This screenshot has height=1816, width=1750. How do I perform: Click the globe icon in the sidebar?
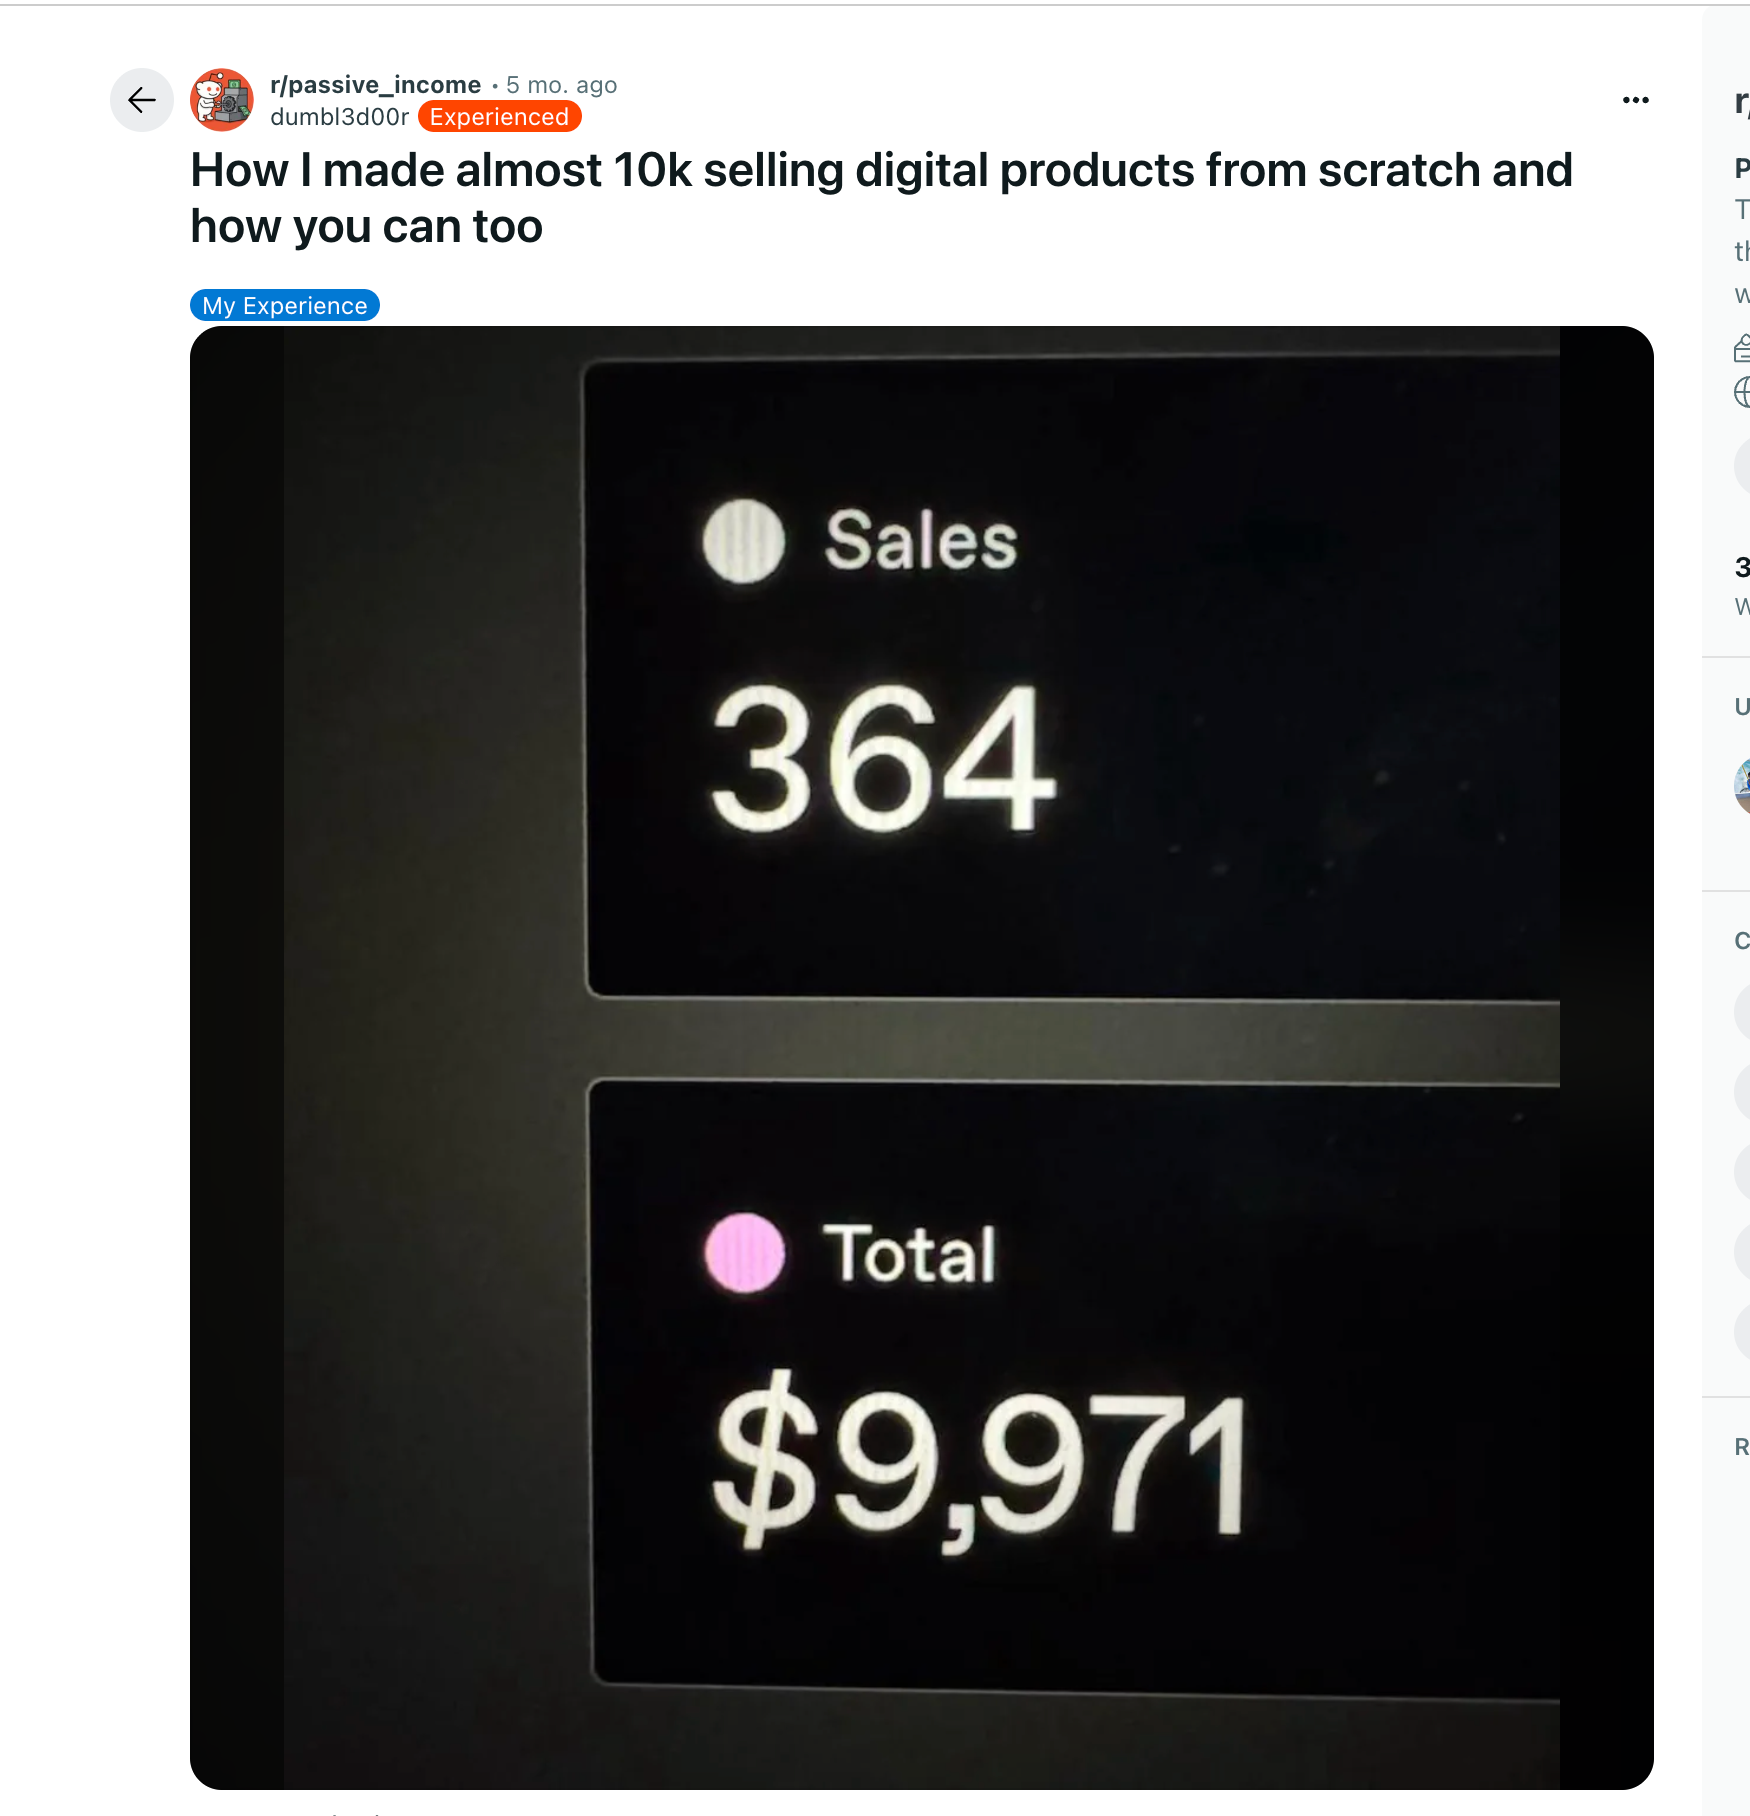(1742, 392)
